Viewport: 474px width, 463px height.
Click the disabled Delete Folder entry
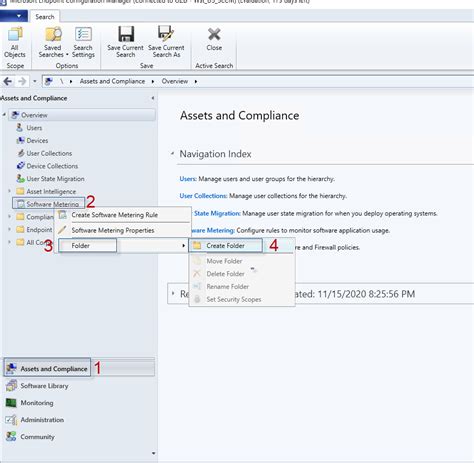[x=242, y=274]
